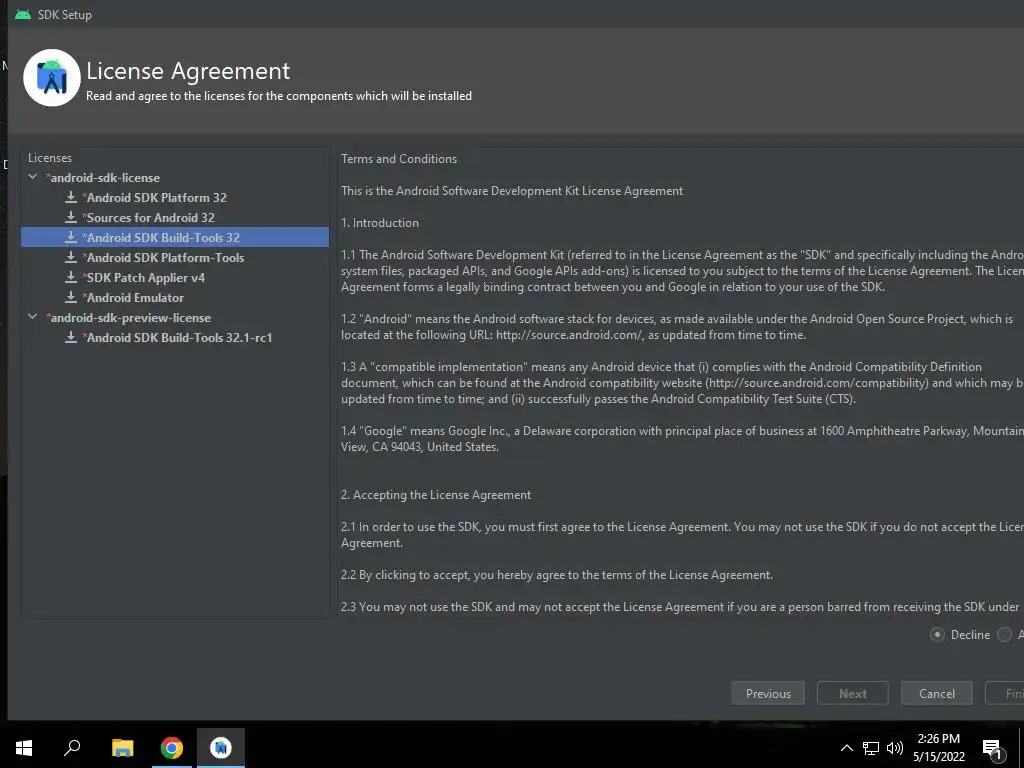Click download icon beside Android SDK Platform 32

click(71, 197)
